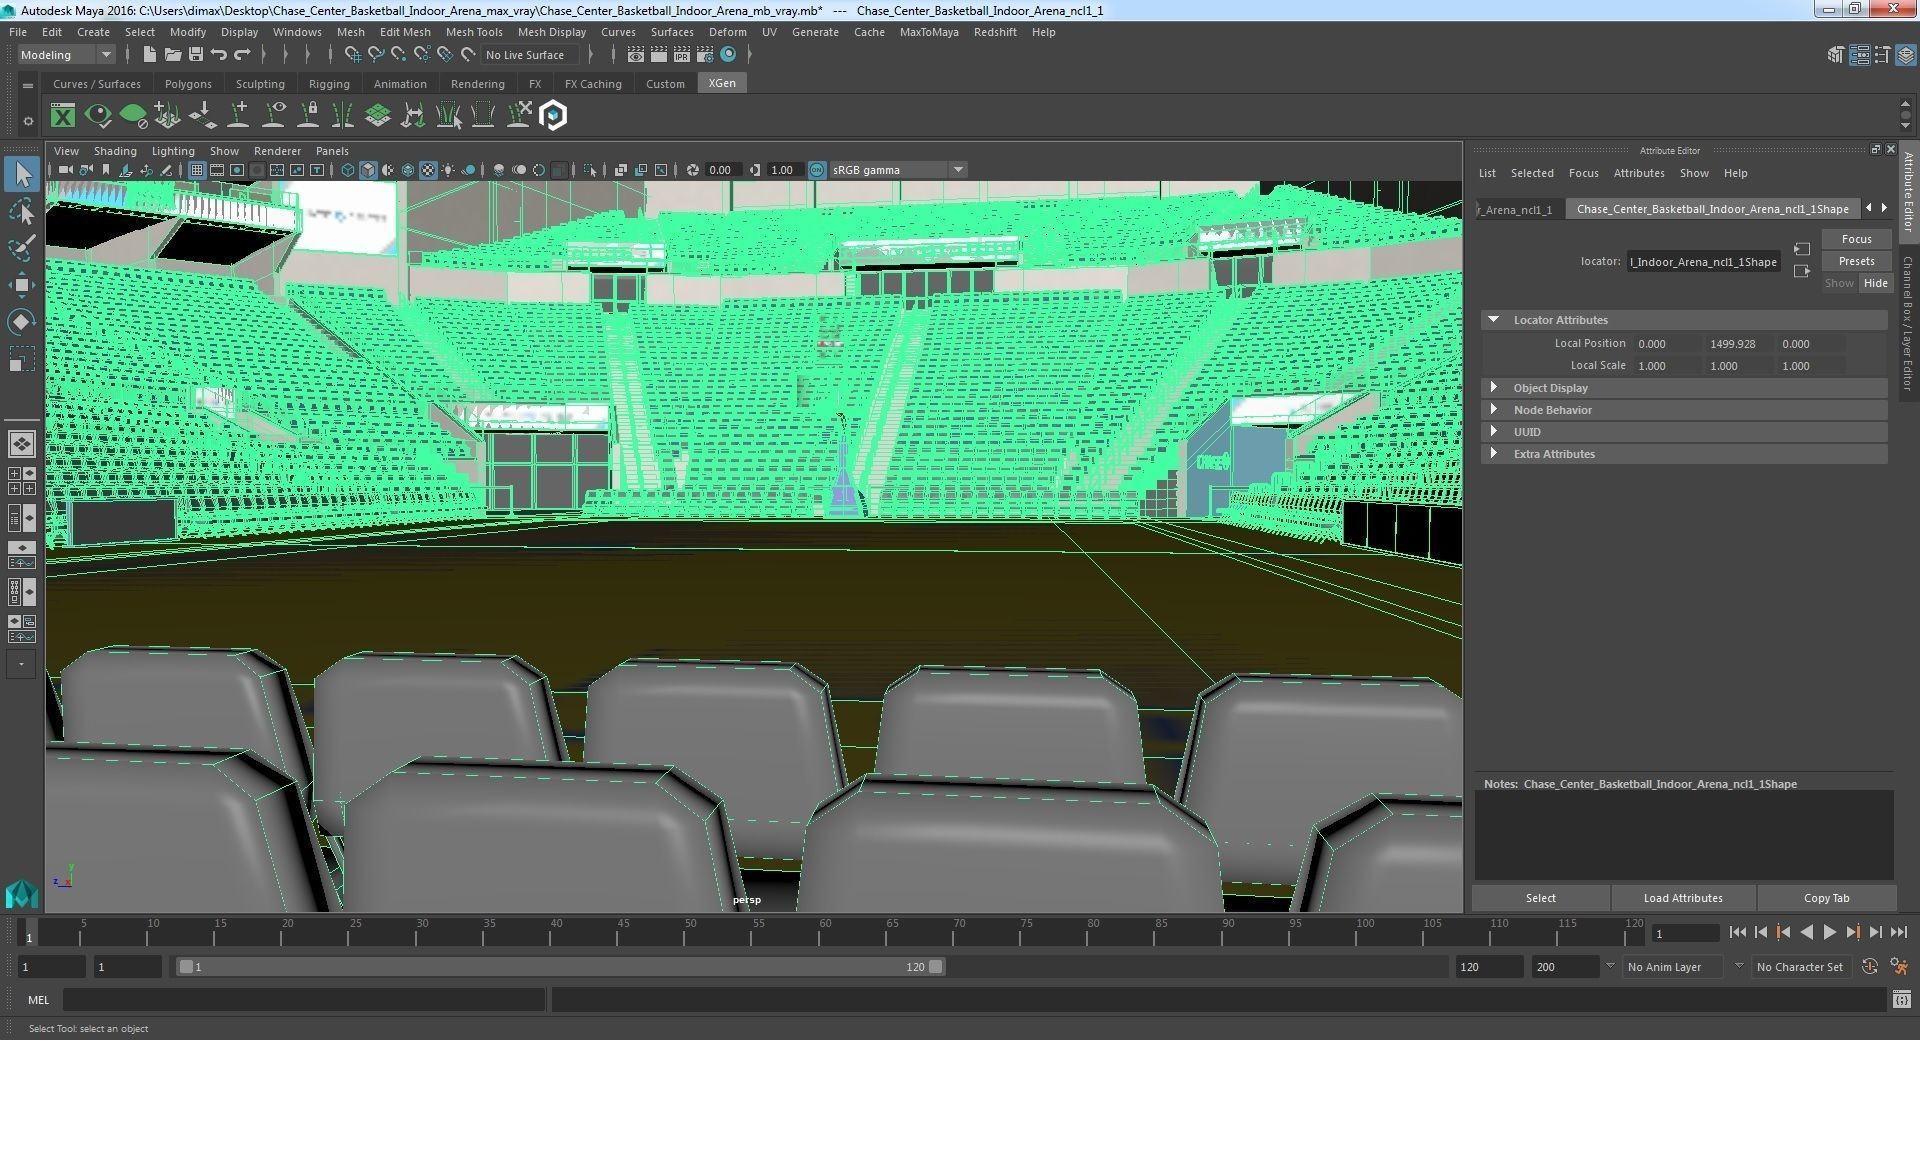Open Render Settings clapboard gear icon
1920x1158 pixels.
[705, 55]
